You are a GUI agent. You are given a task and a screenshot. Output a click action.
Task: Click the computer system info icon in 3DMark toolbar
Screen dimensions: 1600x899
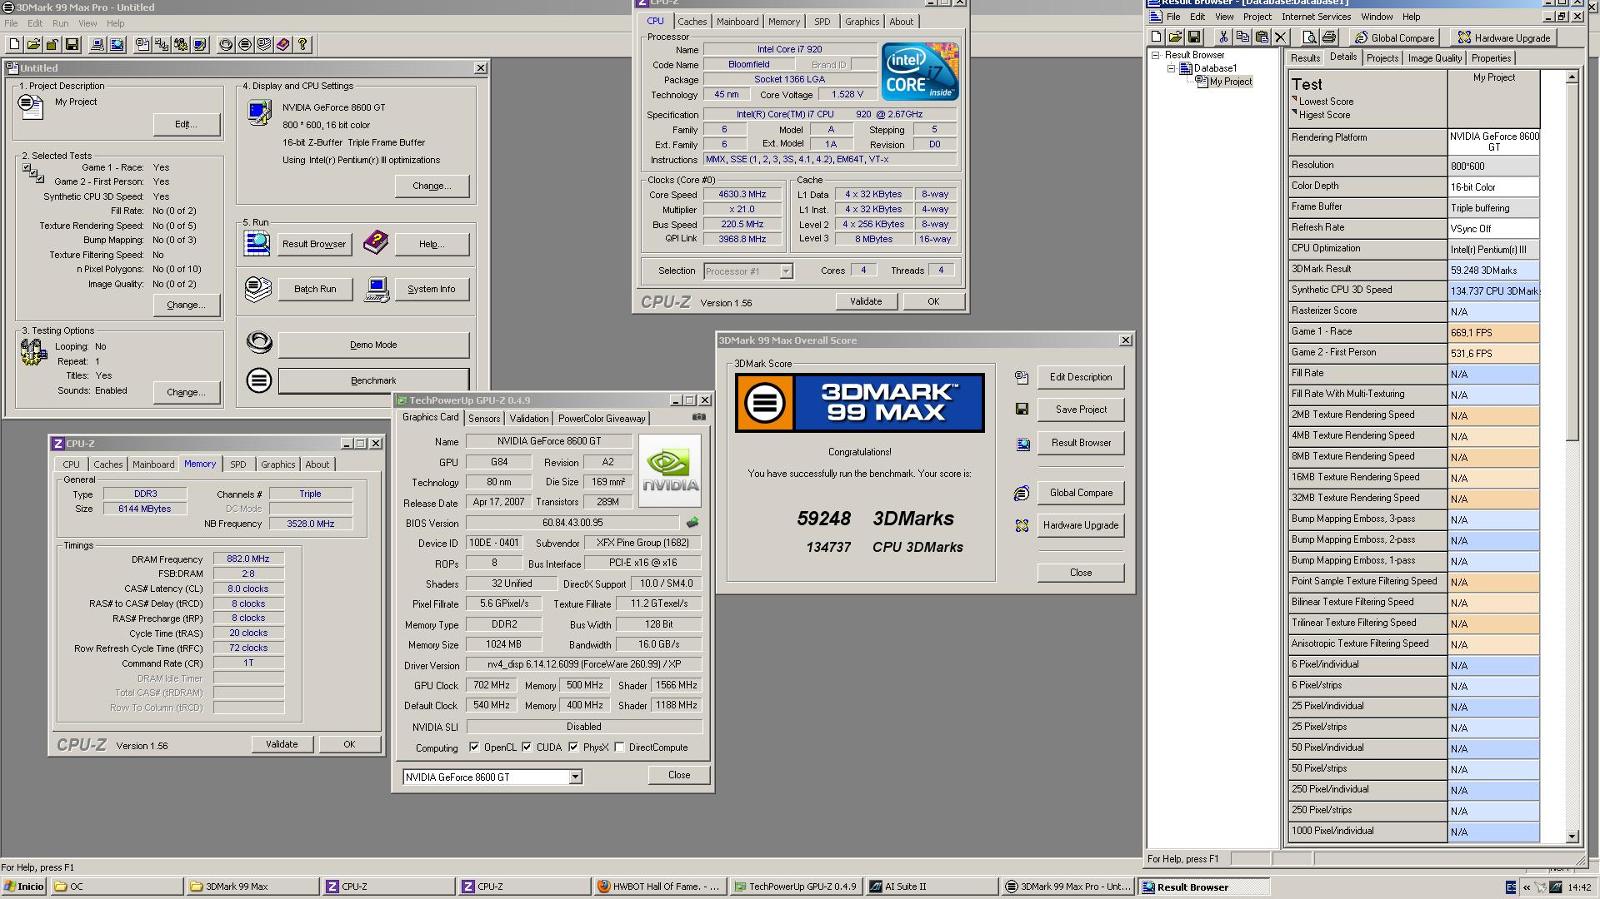pyautogui.click(x=97, y=44)
